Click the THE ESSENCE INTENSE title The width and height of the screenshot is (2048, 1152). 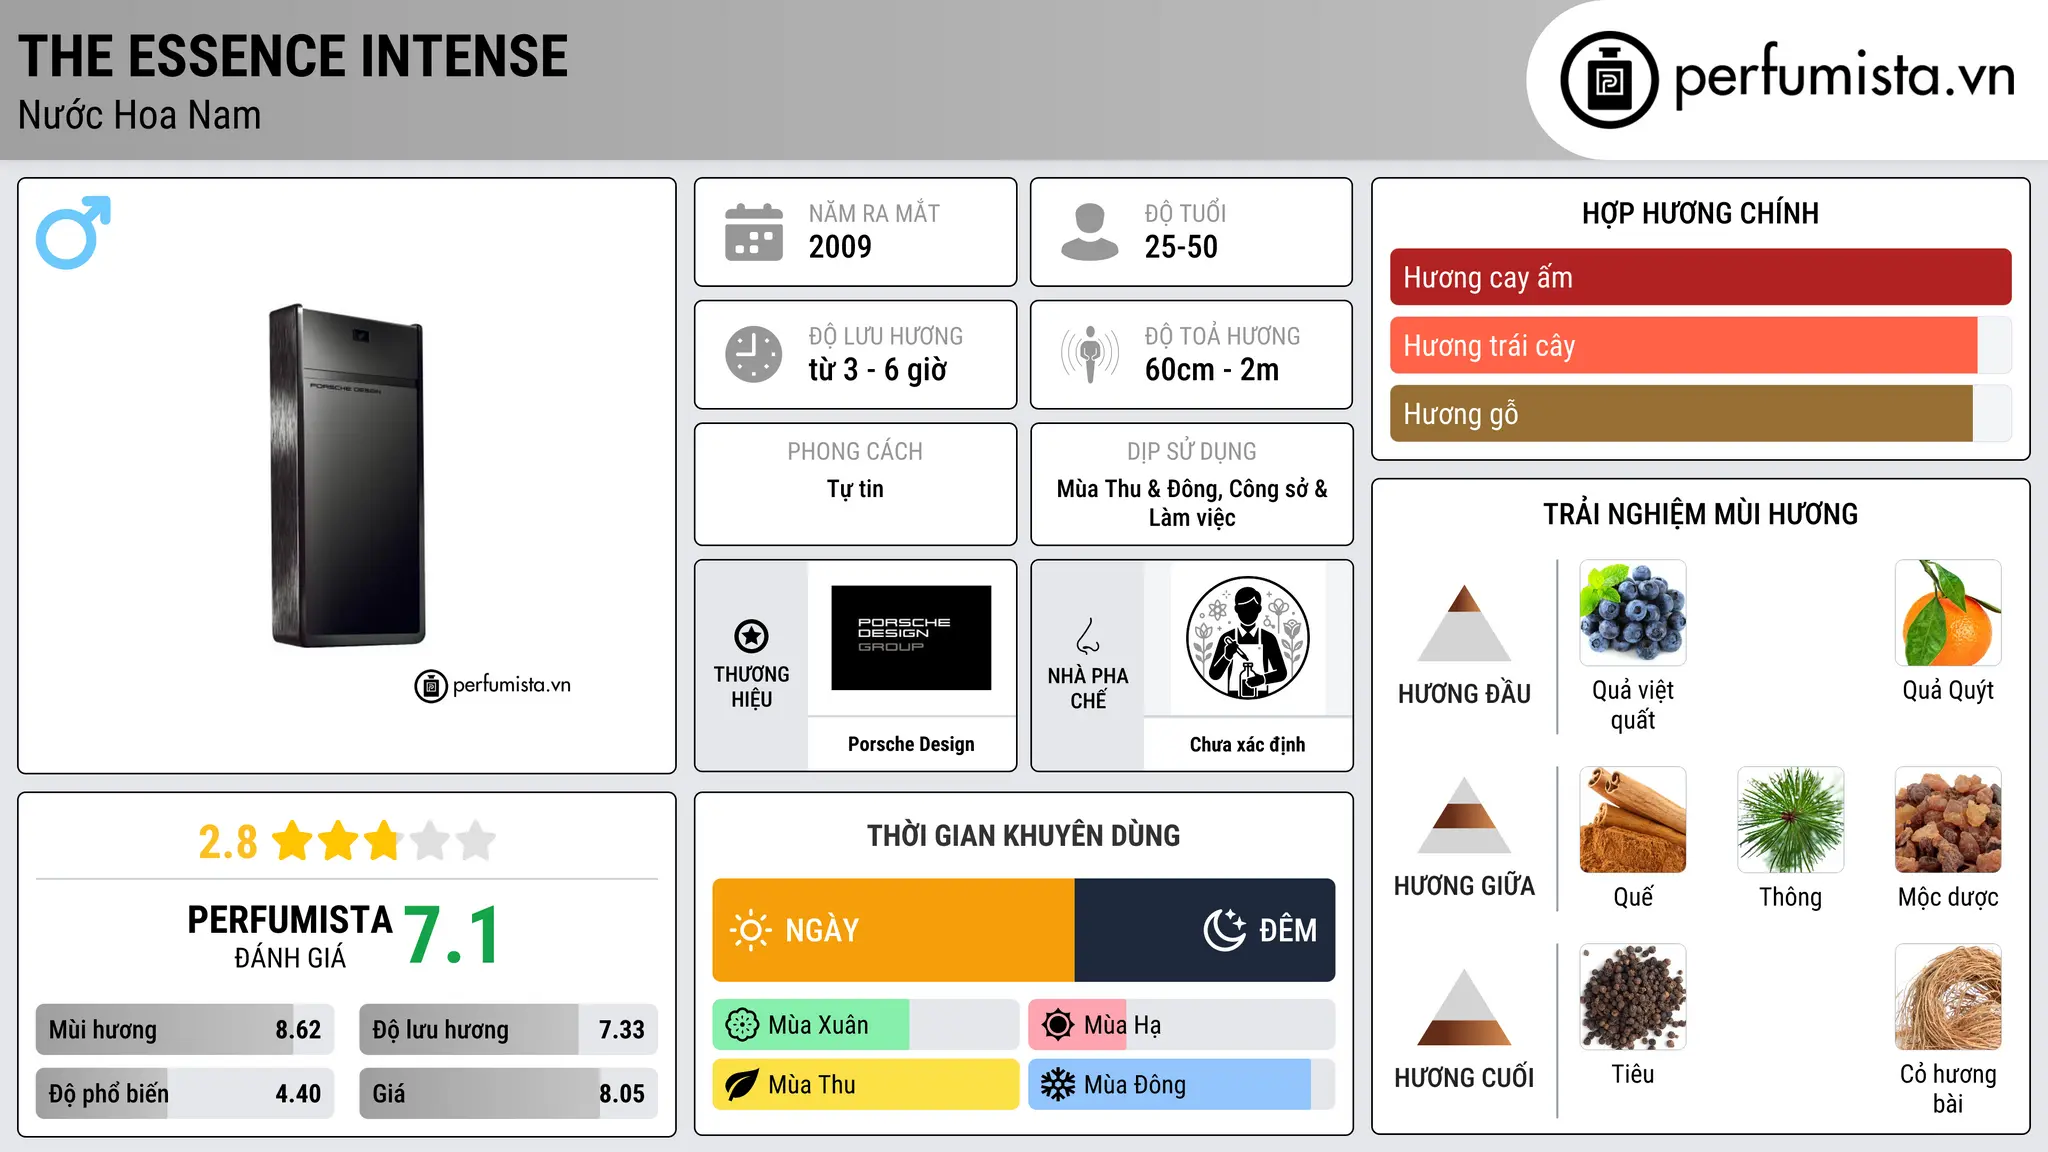(293, 56)
